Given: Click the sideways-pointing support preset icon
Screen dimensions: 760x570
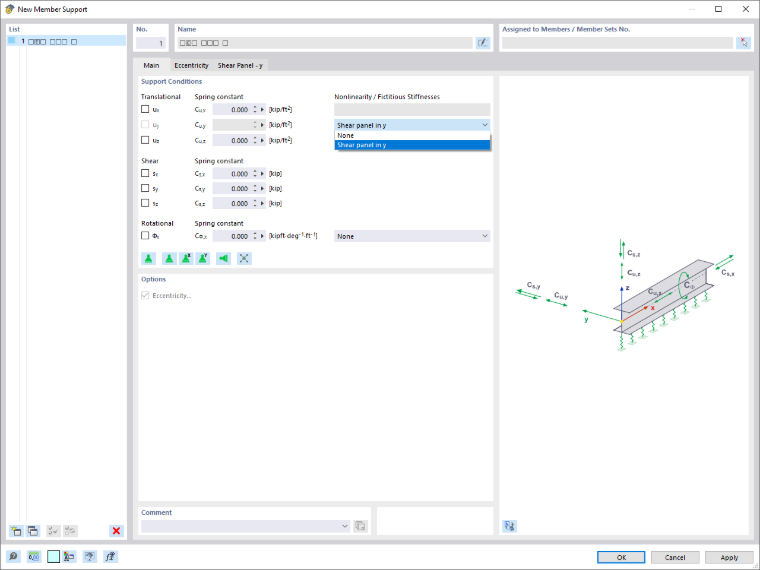Looking at the screenshot, I should point(223,258).
